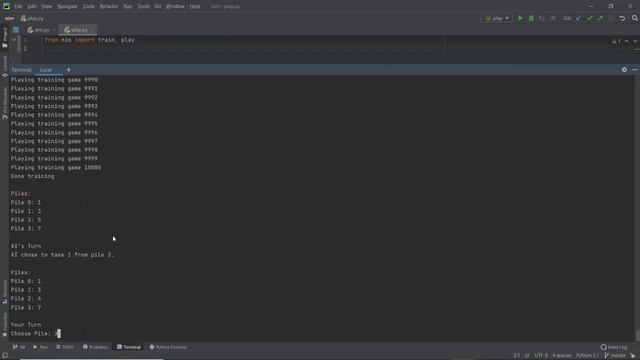Screen dimensions: 640x360
Task: Click the project view list icon beside tabs
Action: [x=16, y=30]
